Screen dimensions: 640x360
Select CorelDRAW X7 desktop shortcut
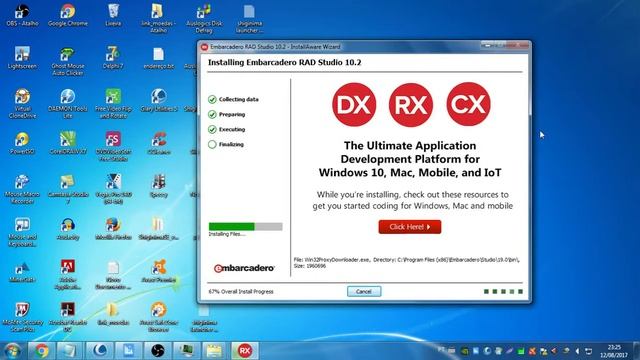click(68, 143)
